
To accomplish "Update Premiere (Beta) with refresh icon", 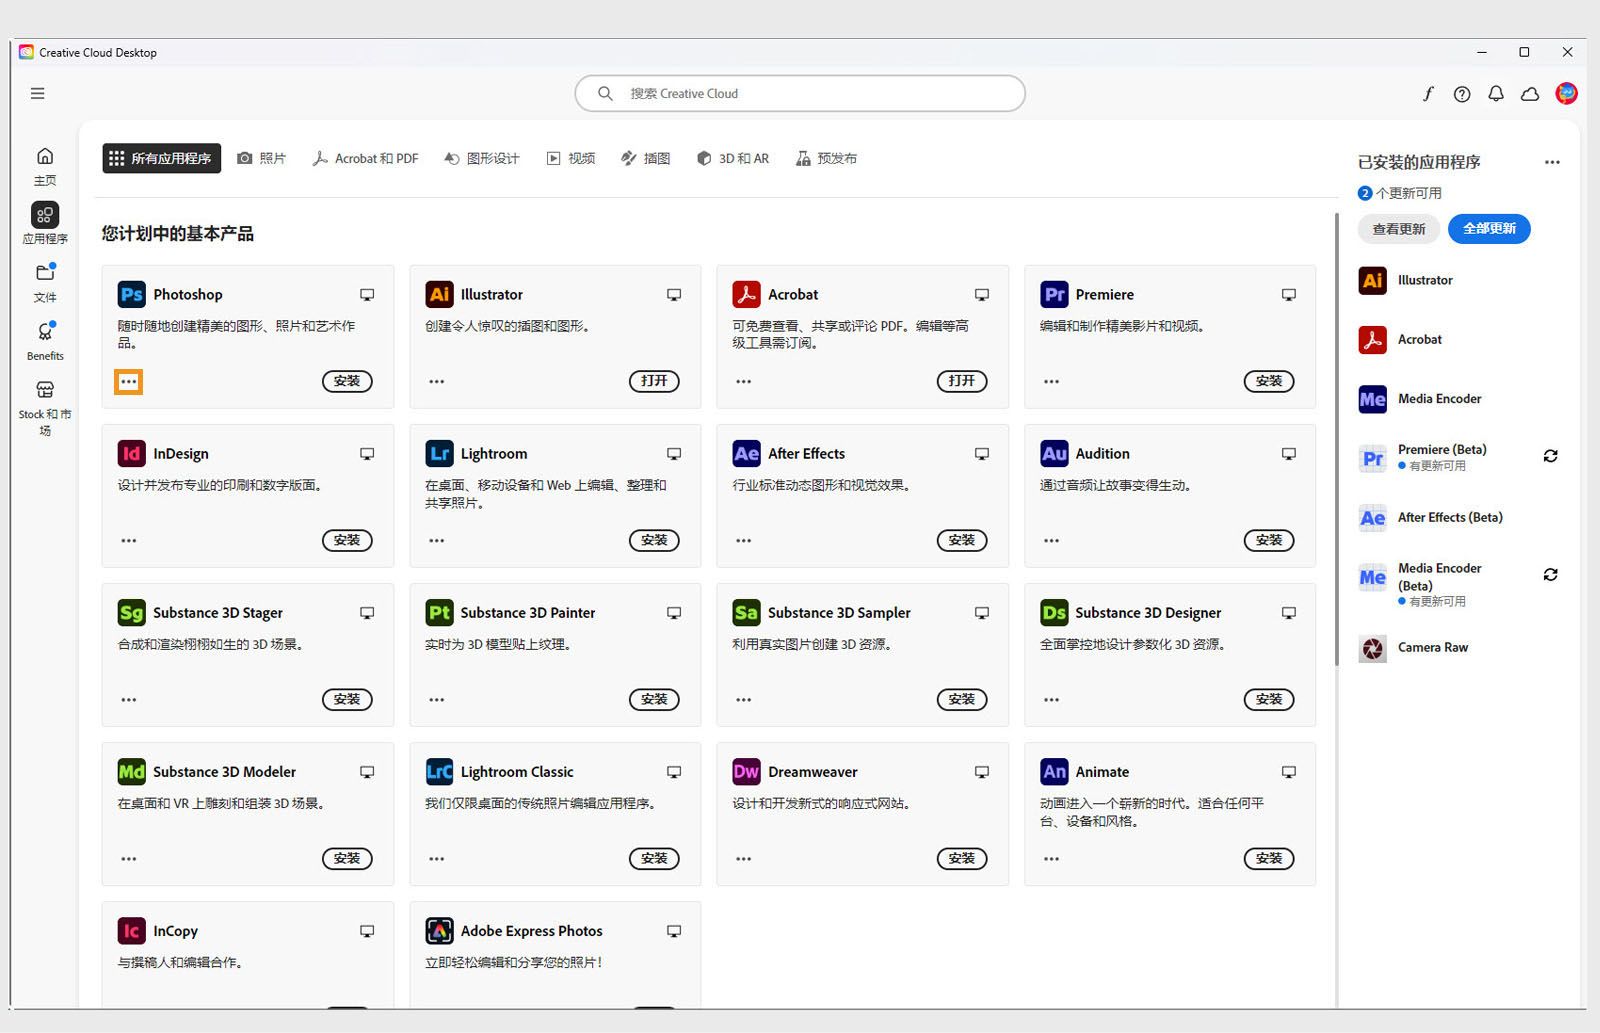I will [1550, 456].
